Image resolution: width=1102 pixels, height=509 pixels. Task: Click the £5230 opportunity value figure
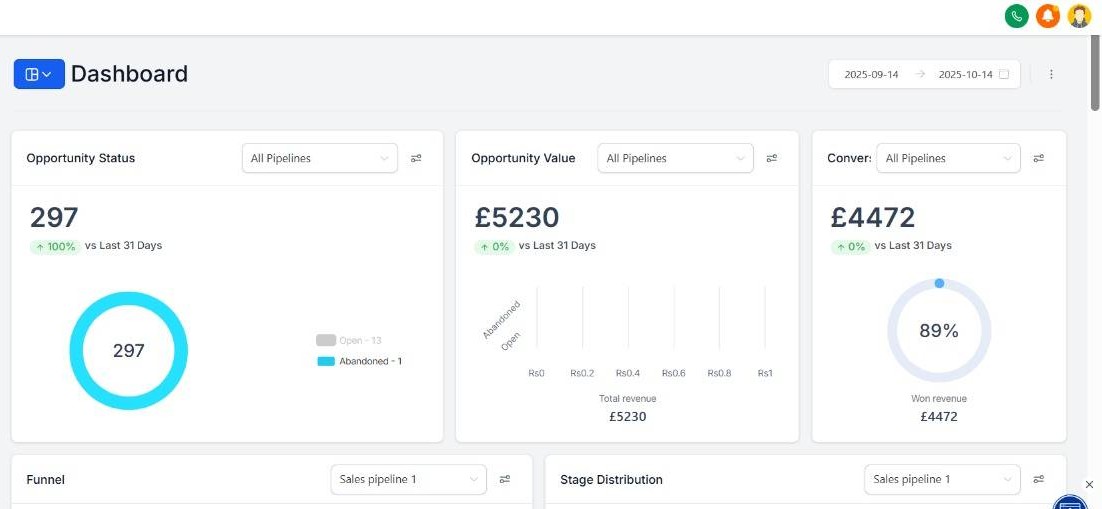[x=517, y=217]
